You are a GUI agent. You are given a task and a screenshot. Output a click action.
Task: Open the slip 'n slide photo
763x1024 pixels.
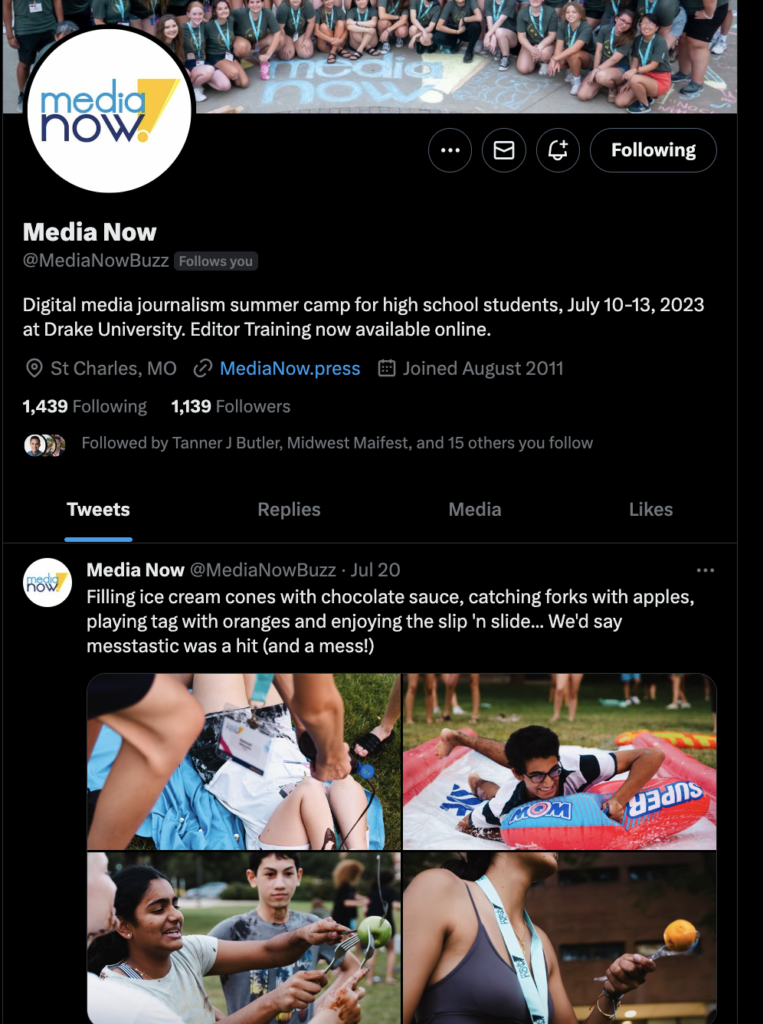click(560, 761)
